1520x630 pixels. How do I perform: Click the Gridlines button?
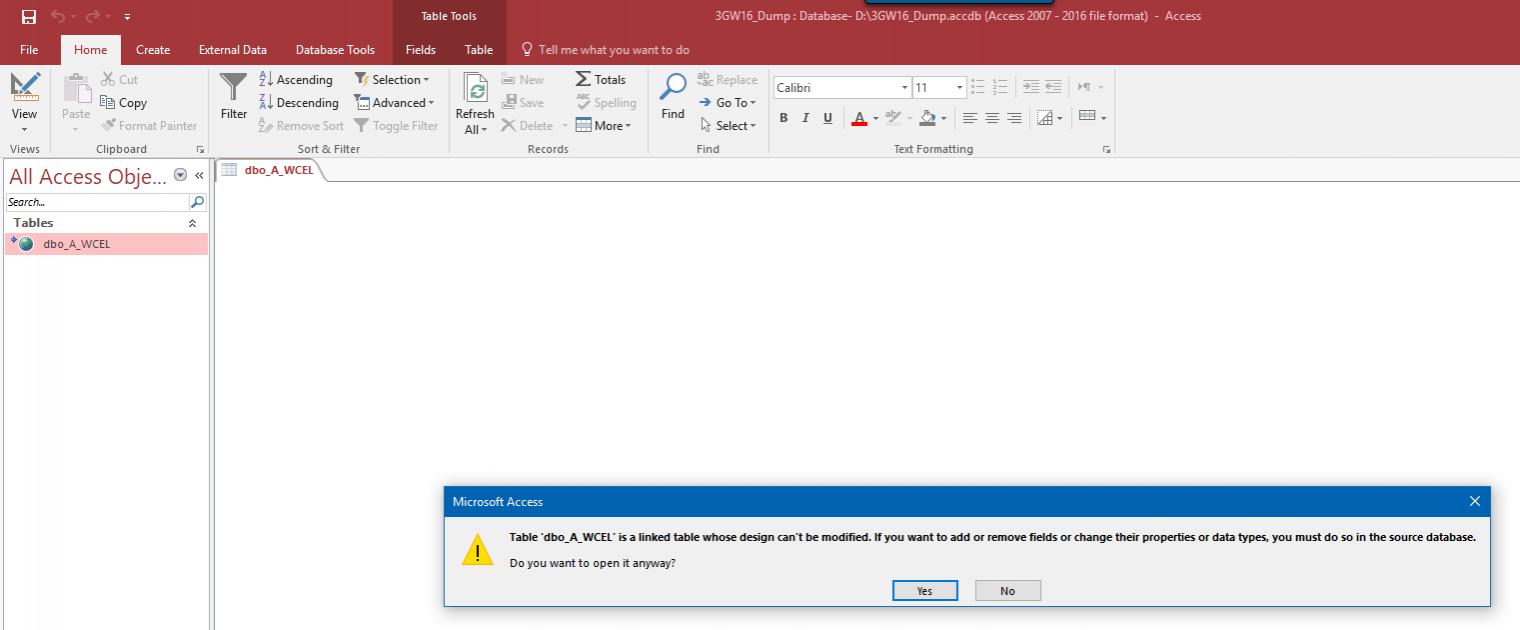tap(1049, 118)
